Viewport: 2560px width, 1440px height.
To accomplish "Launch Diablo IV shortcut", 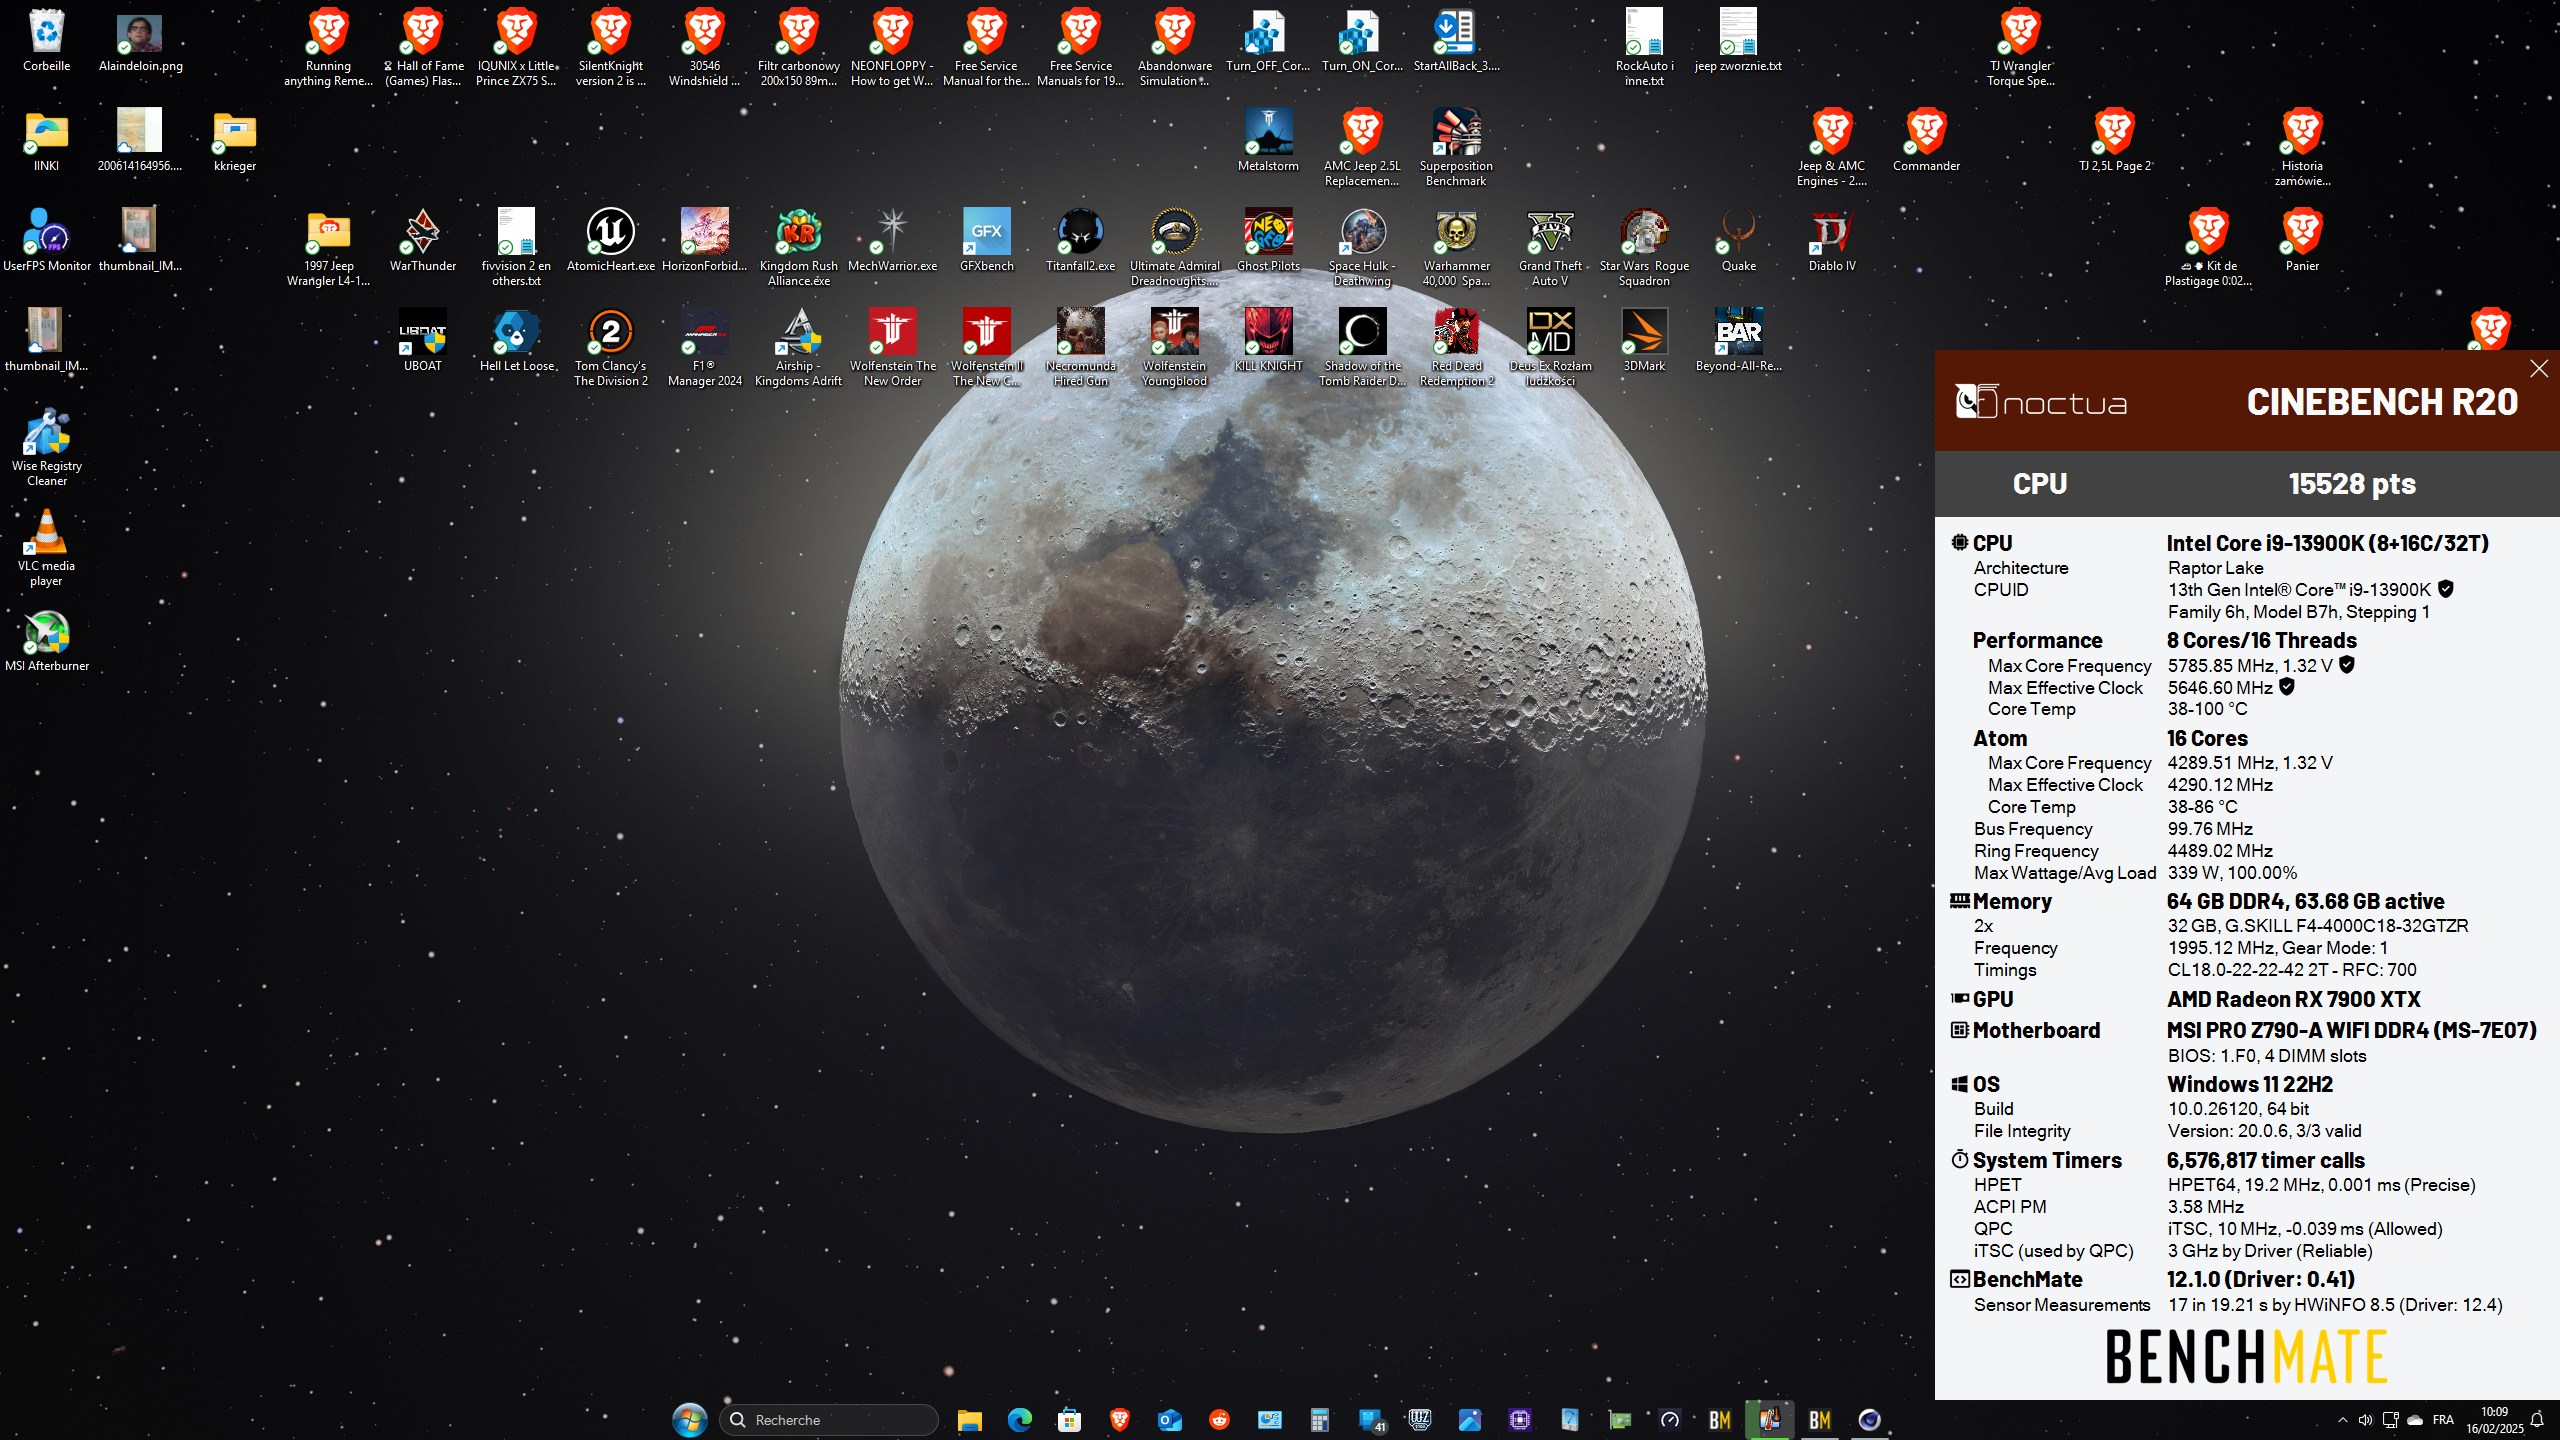I will tap(1832, 242).
